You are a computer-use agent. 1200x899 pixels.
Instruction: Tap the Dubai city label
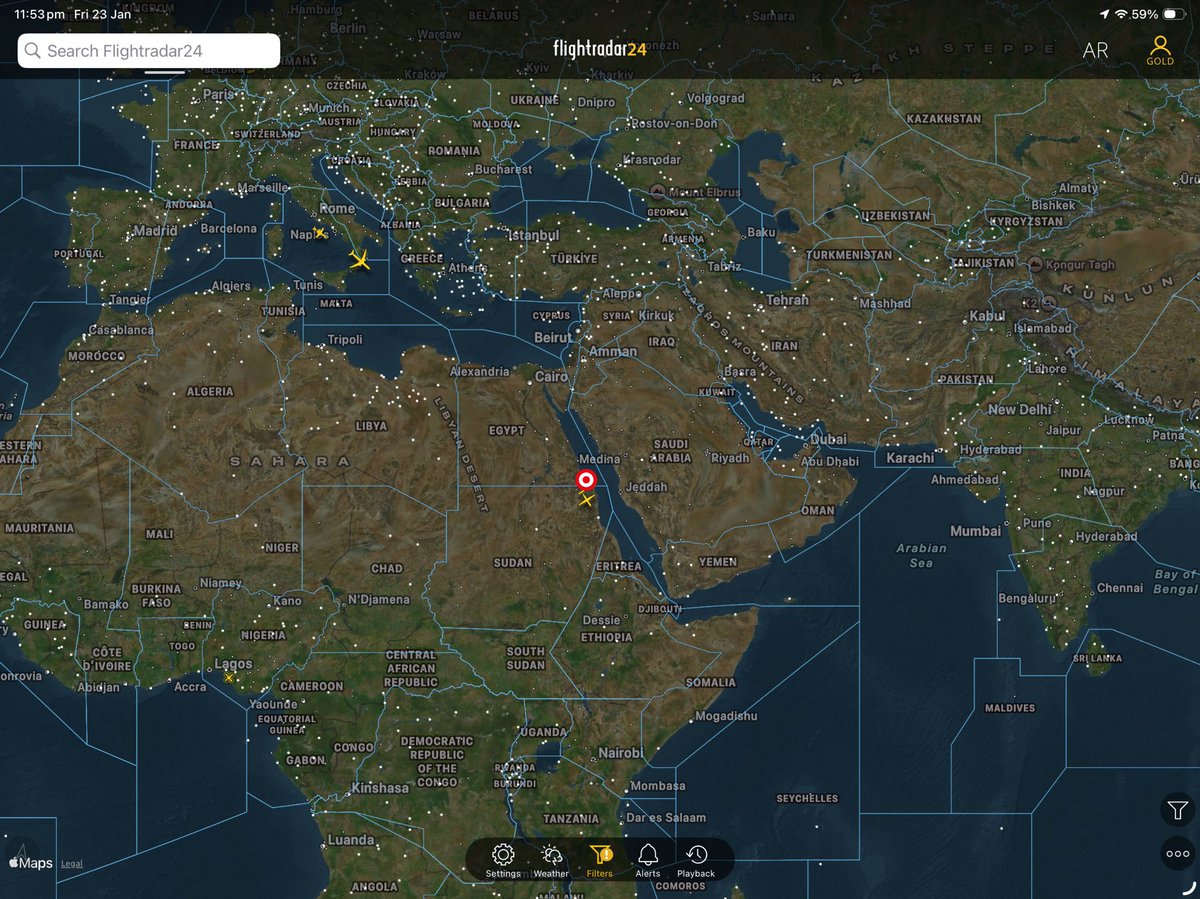[x=829, y=439]
